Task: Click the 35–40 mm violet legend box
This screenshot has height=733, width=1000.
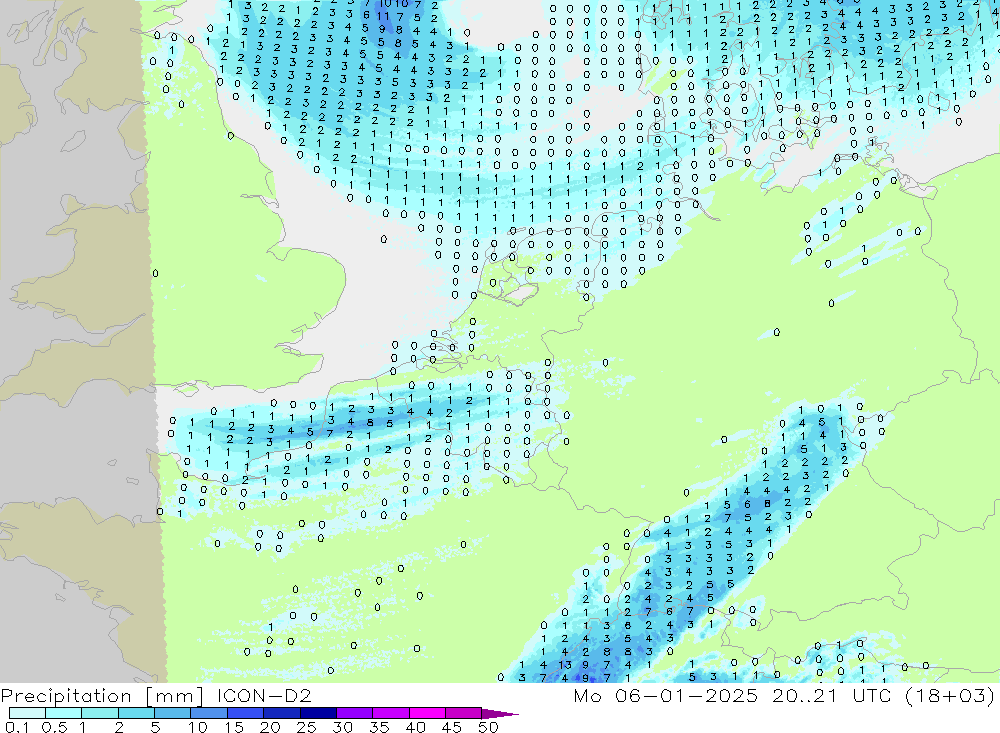Action: [390, 713]
